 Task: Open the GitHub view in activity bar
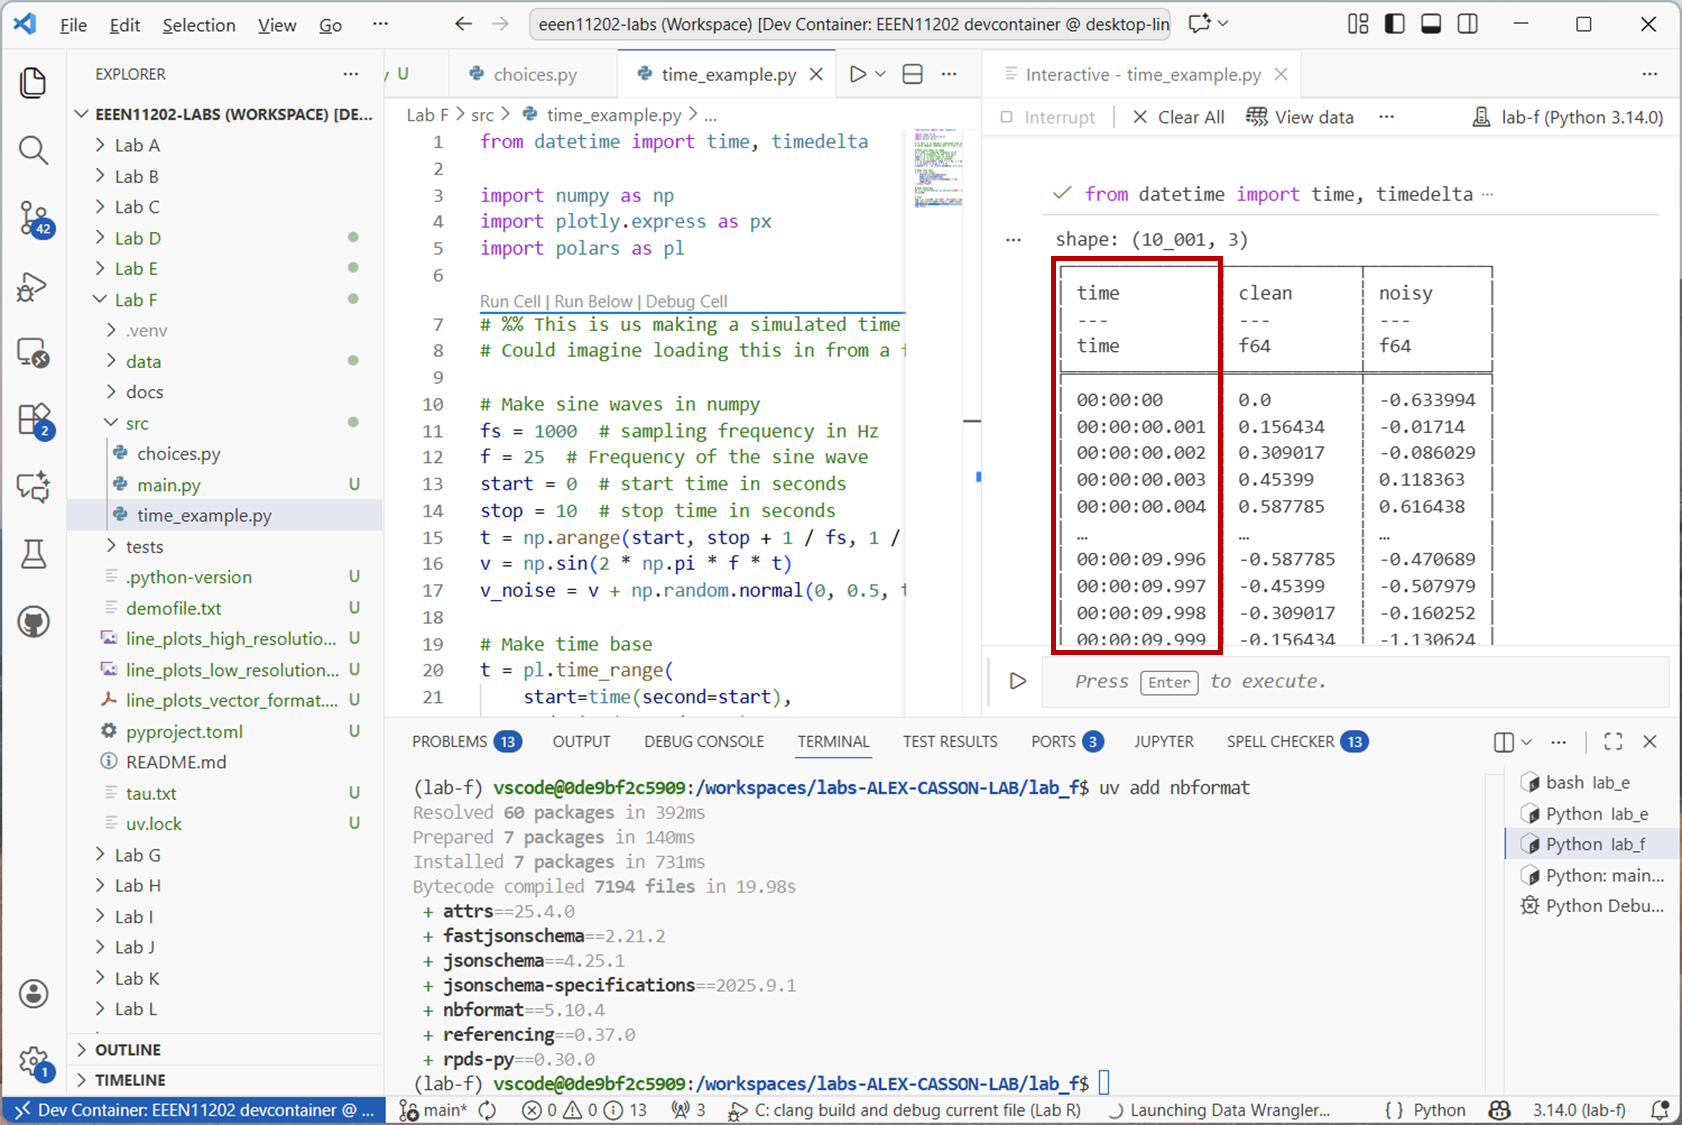click(33, 621)
